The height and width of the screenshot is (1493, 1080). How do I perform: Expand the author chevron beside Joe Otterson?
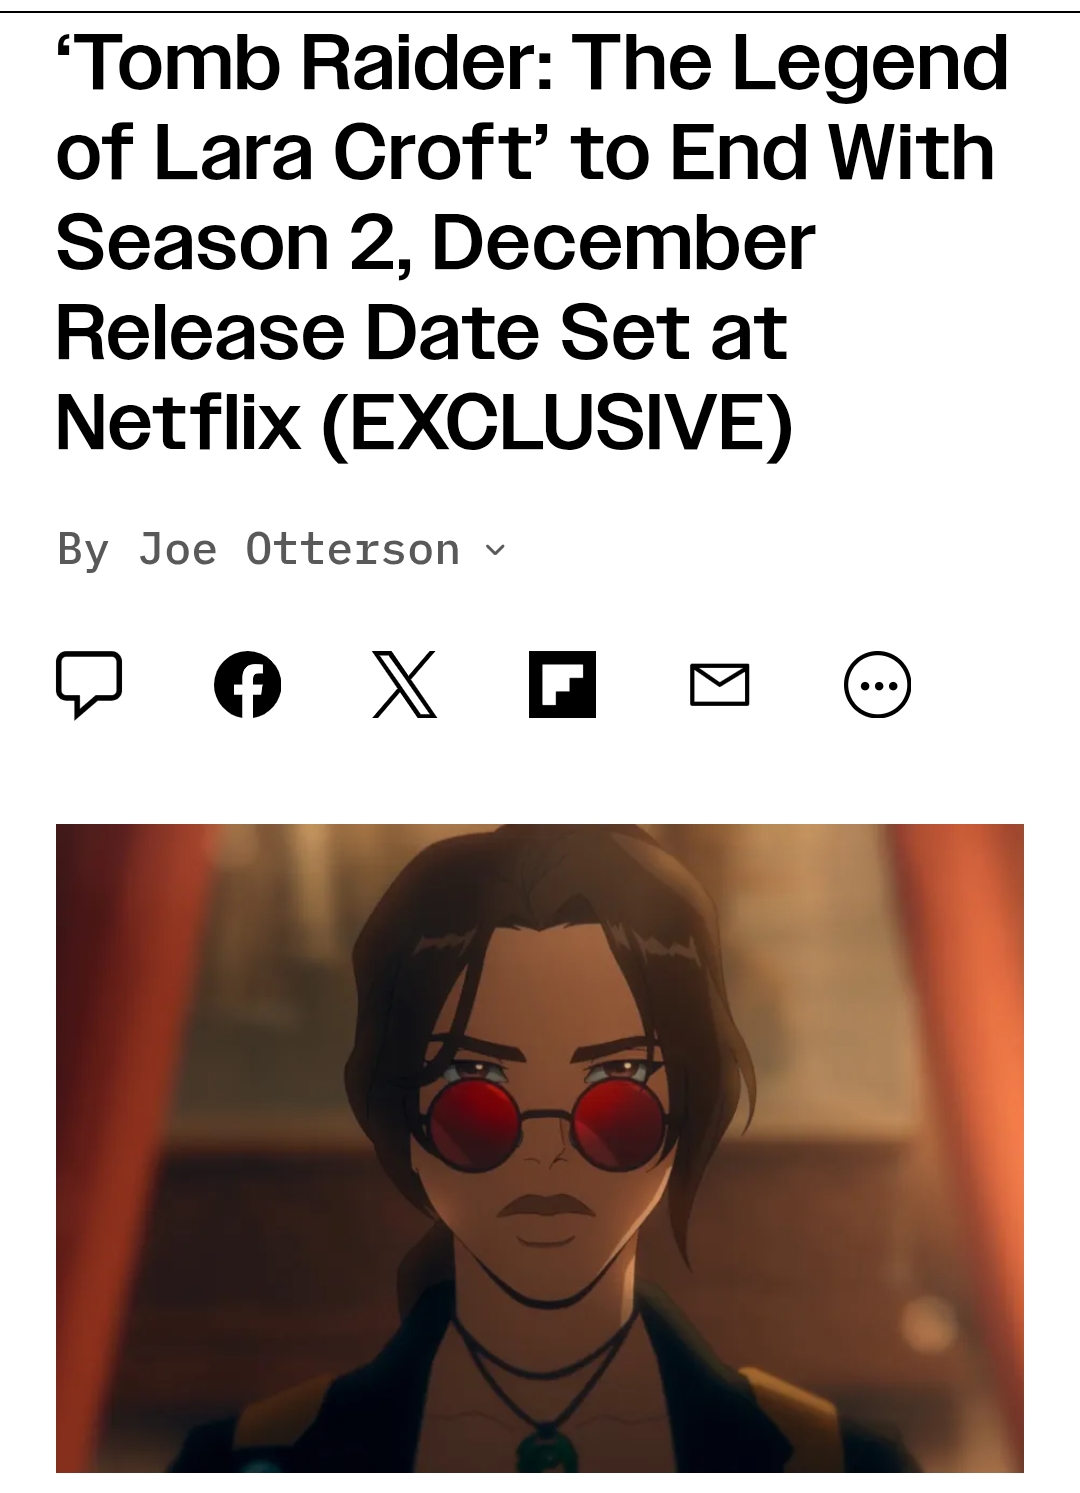[495, 549]
